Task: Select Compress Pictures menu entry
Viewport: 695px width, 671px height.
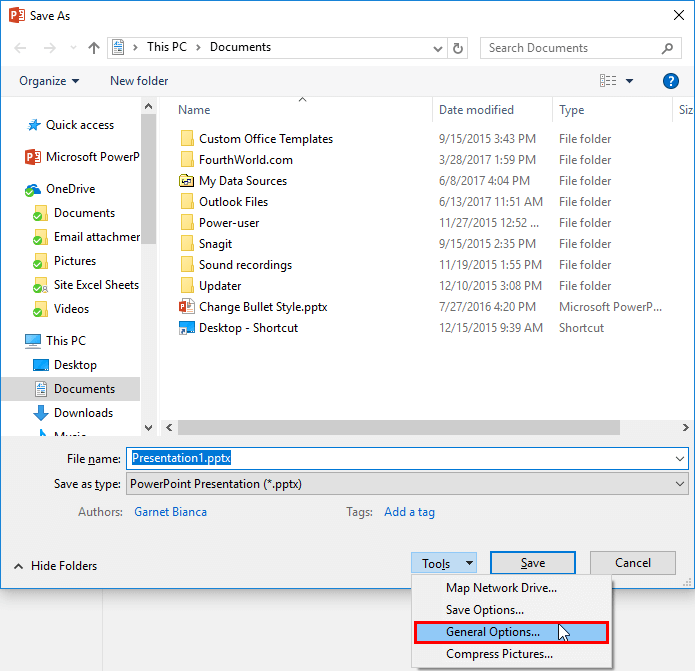Action: point(499,654)
